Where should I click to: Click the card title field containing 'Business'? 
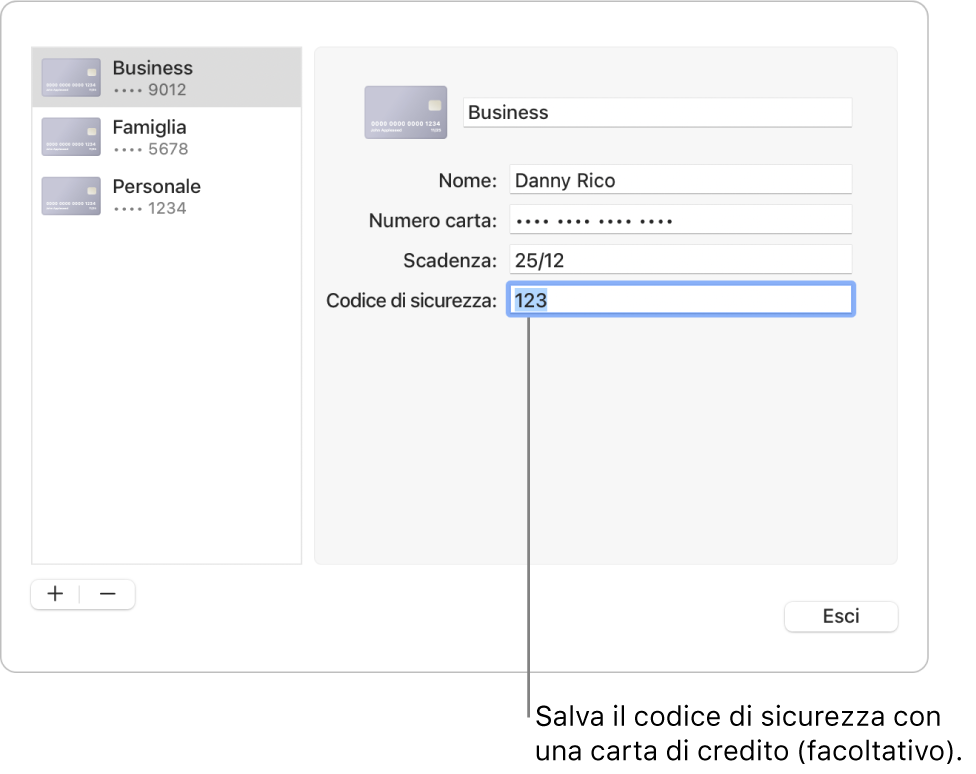click(657, 112)
